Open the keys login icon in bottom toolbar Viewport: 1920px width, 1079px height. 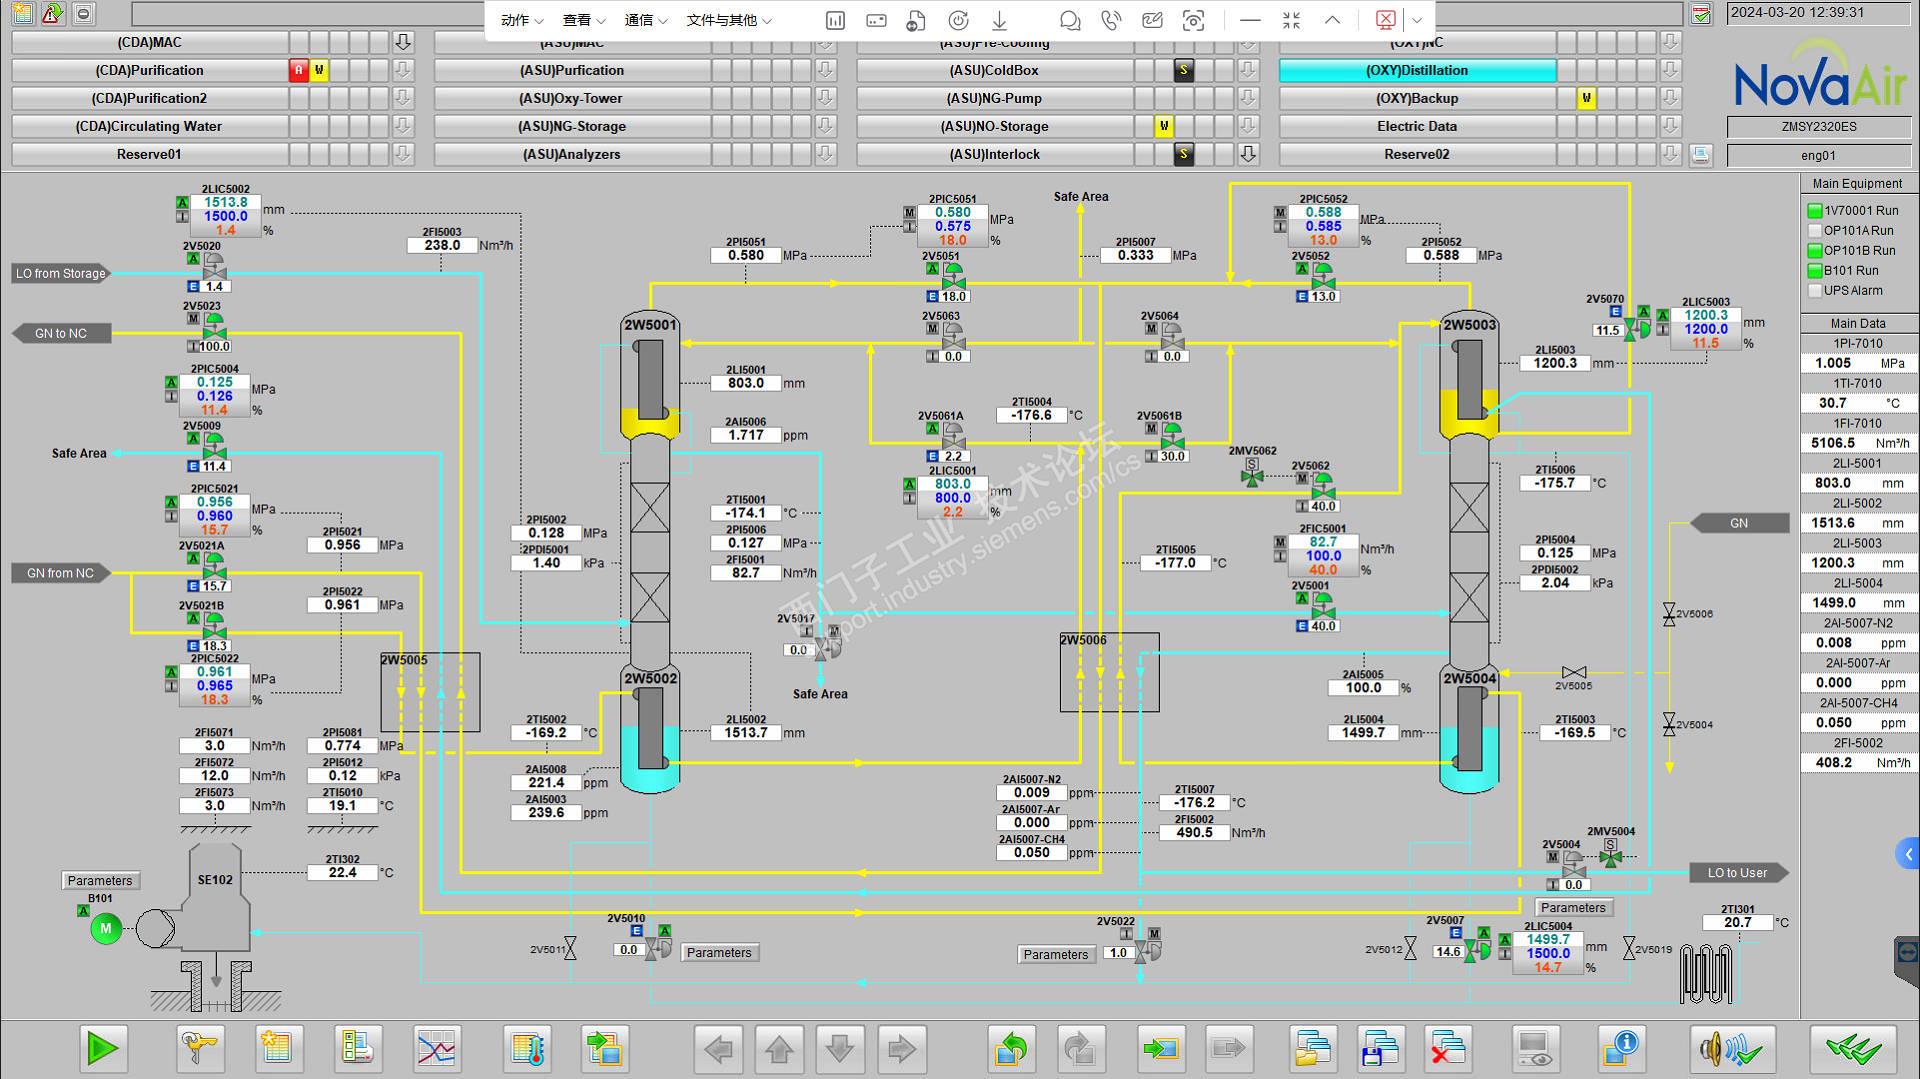click(200, 1049)
